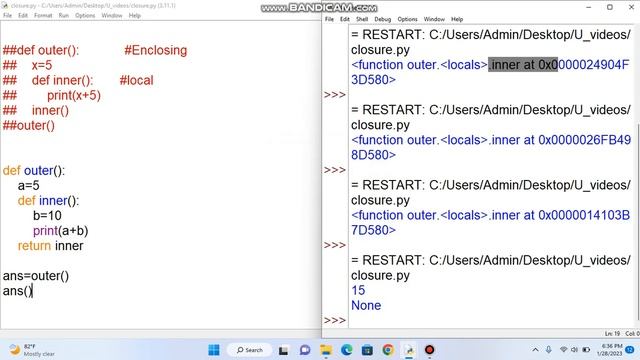Click the '## print(x+5)' commented line

click(x=51, y=96)
